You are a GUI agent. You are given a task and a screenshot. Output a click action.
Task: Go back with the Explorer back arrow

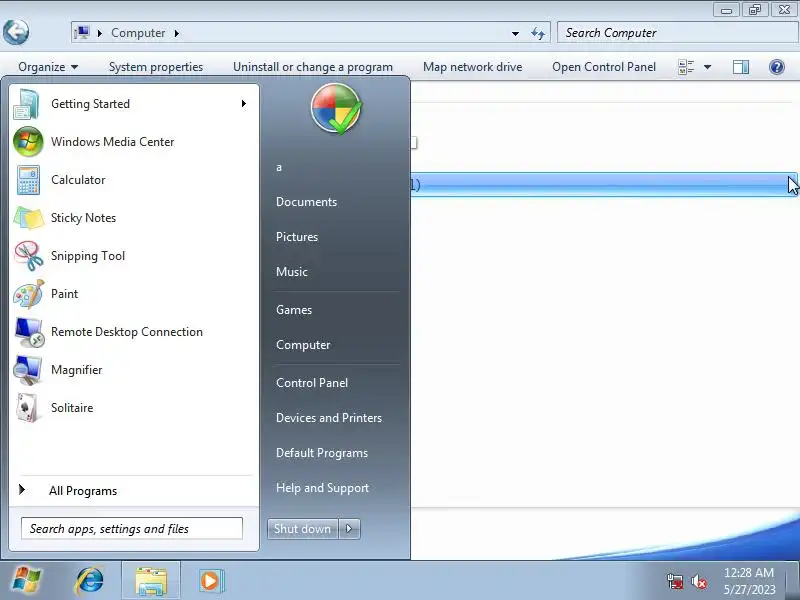[x=16, y=32]
